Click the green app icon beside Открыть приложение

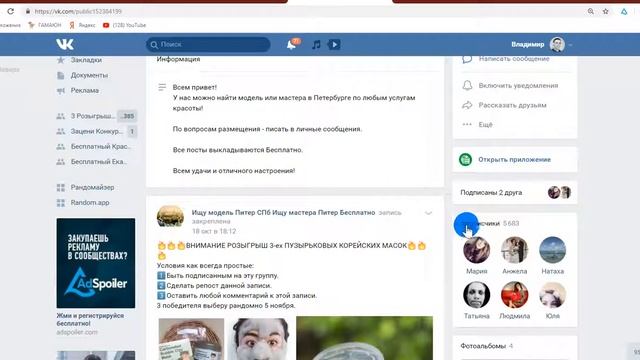466,160
